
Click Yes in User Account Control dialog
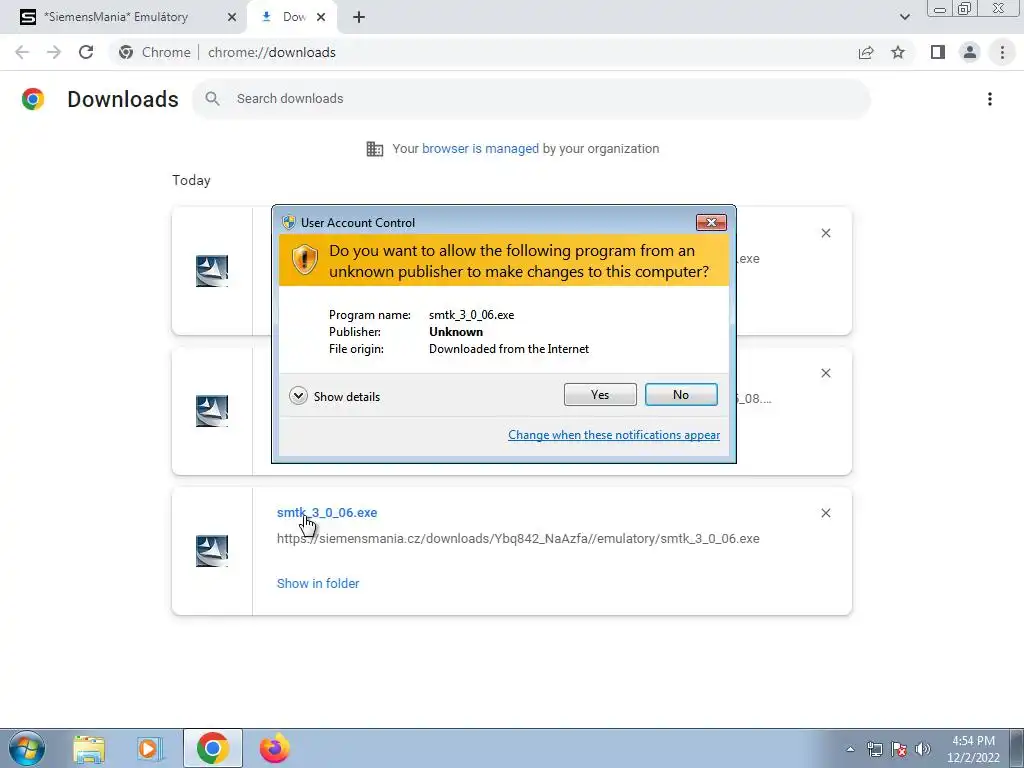(600, 394)
